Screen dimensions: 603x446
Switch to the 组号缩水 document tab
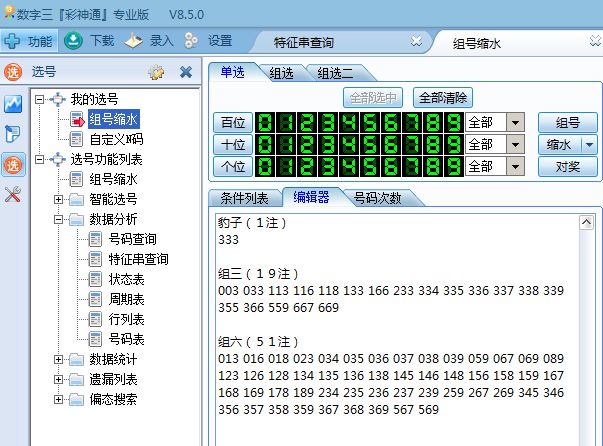pyautogui.click(x=476, y=43)
